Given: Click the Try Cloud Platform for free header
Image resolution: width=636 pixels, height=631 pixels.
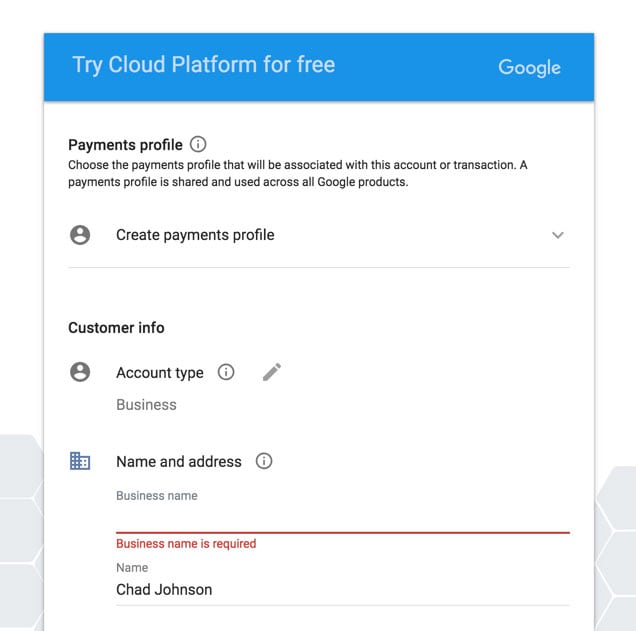Looking at the screenshot, I should (204, 65).
